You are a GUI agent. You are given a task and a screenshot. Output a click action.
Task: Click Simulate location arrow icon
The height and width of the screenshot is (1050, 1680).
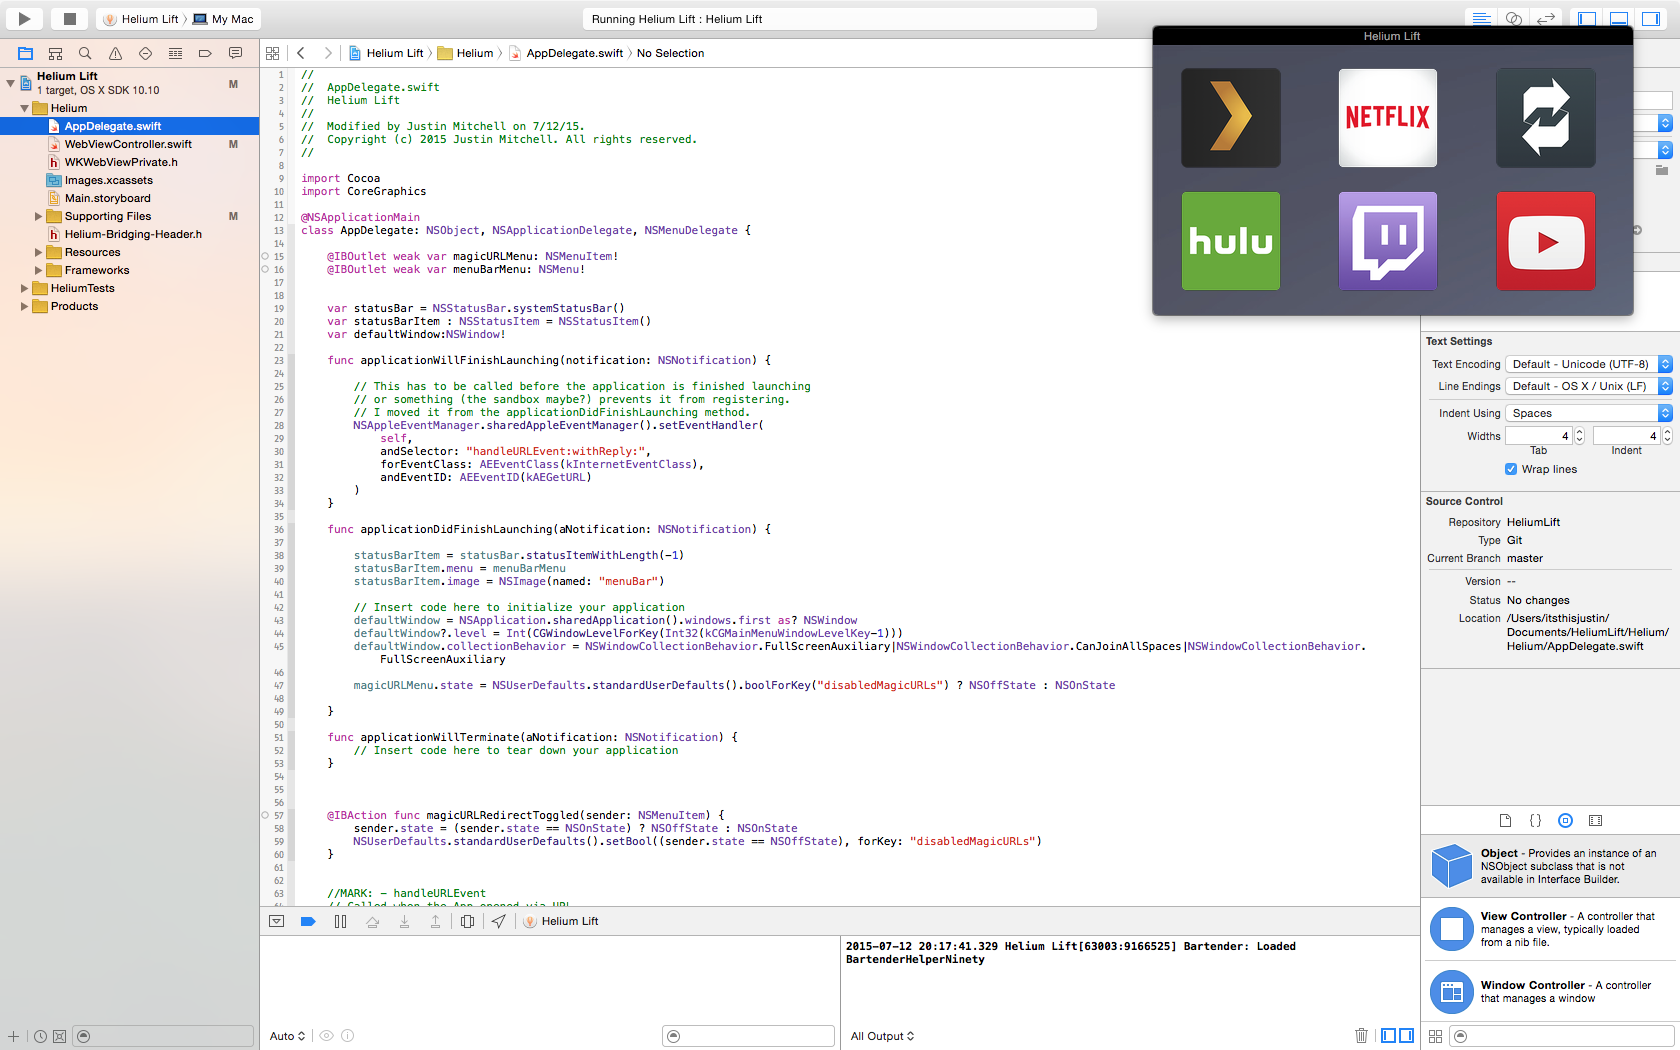498,921
